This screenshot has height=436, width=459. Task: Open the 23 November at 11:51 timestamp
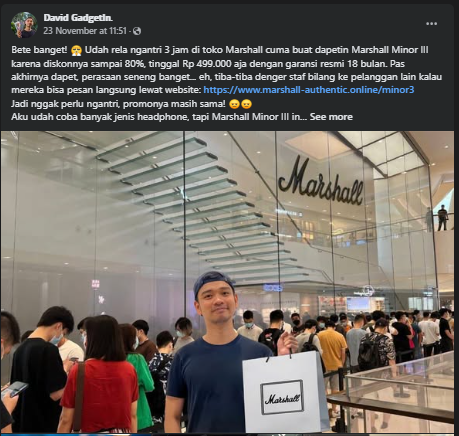pos(85,31)
